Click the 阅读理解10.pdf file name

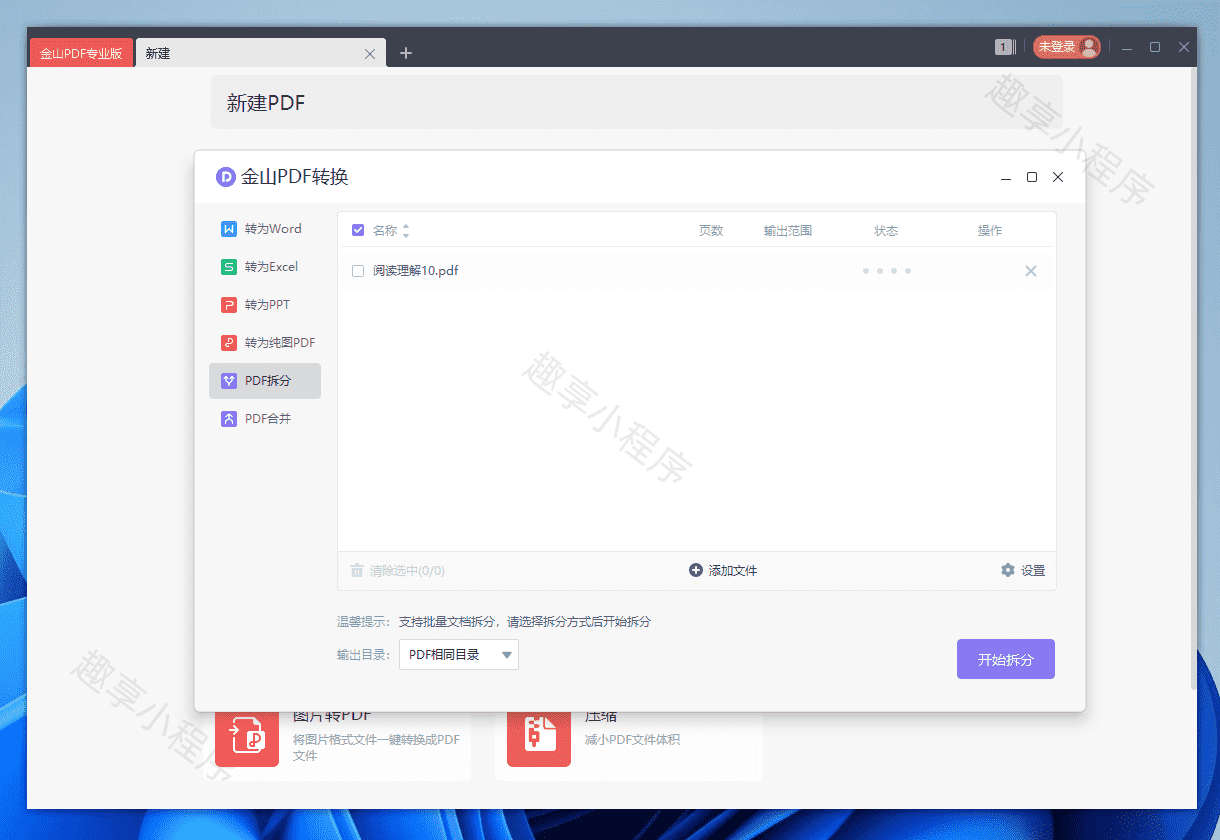pyautogui.click(x=416, y=271)
